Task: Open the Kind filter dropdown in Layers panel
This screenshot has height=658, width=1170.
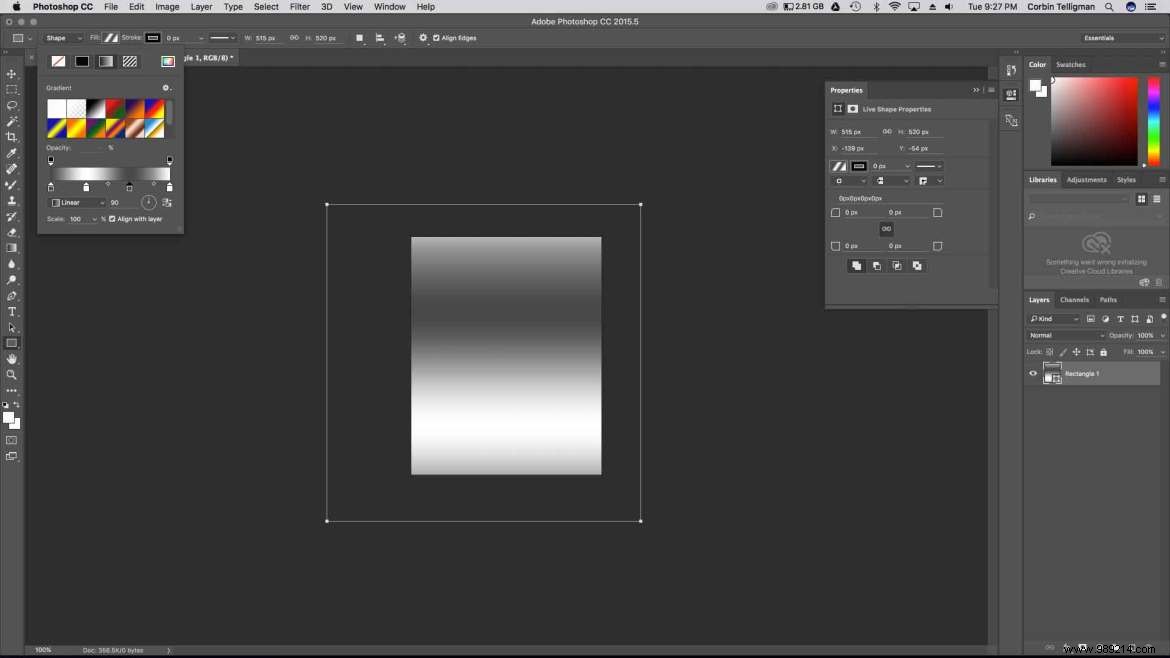Action: click(1055, 318)
